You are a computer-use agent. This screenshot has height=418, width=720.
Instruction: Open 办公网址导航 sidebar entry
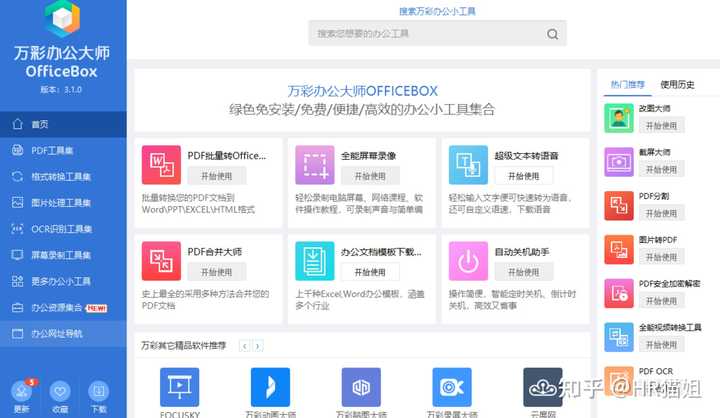coord(63,333)
